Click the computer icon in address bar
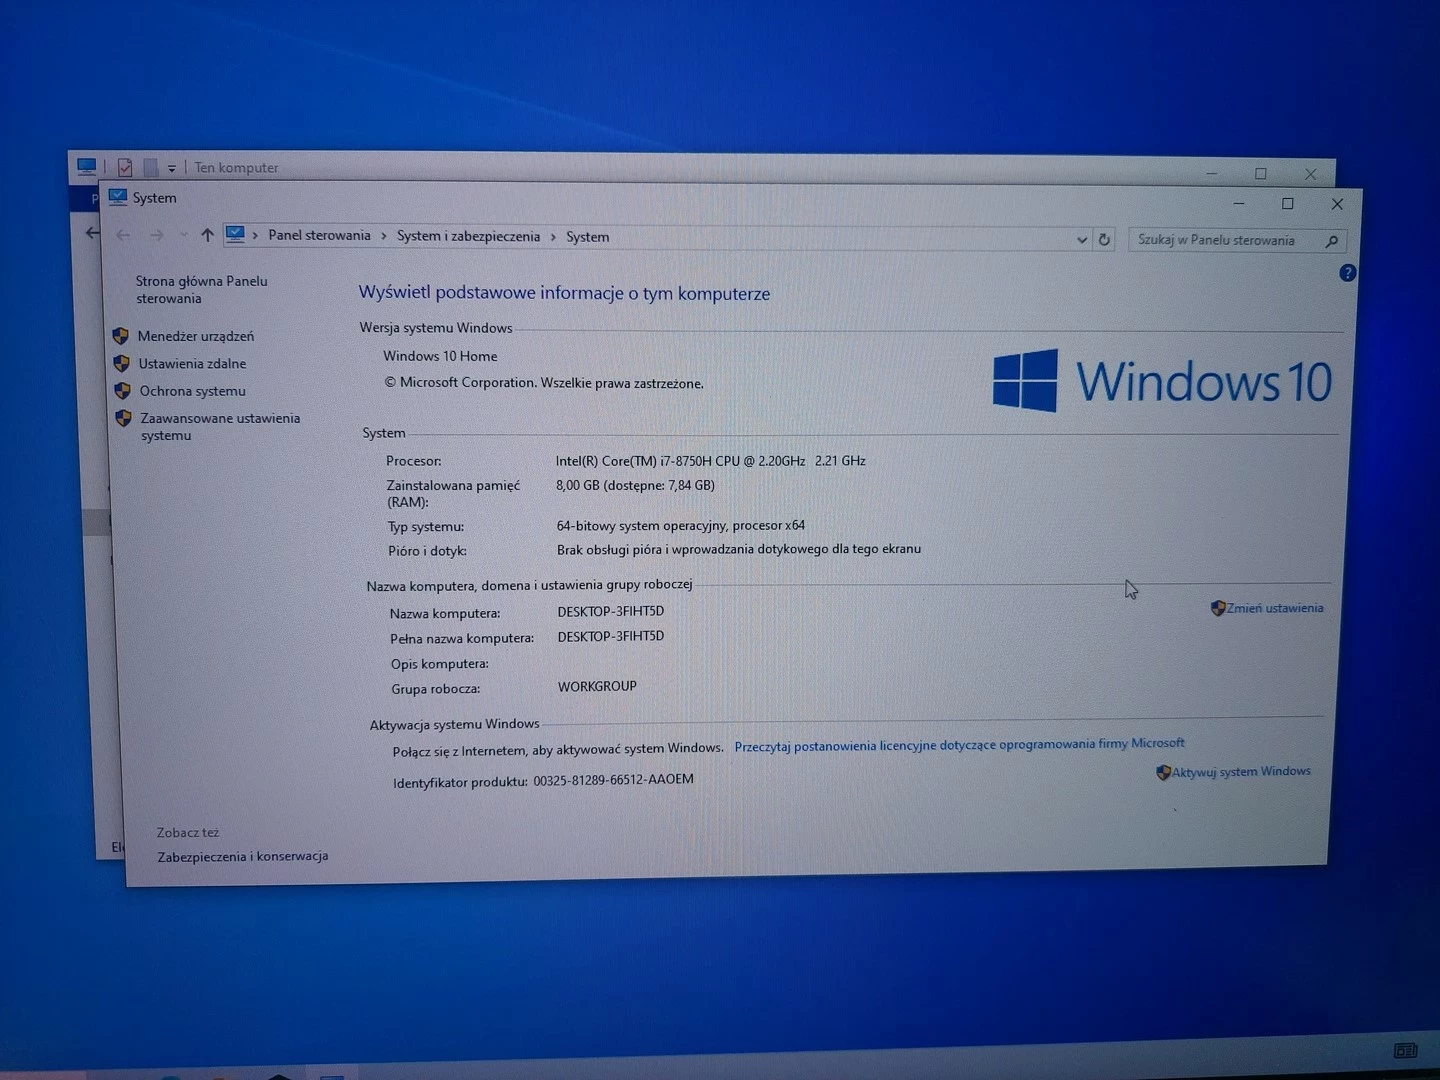This screenshot has height=1080, width=1440. click(235, 234)
